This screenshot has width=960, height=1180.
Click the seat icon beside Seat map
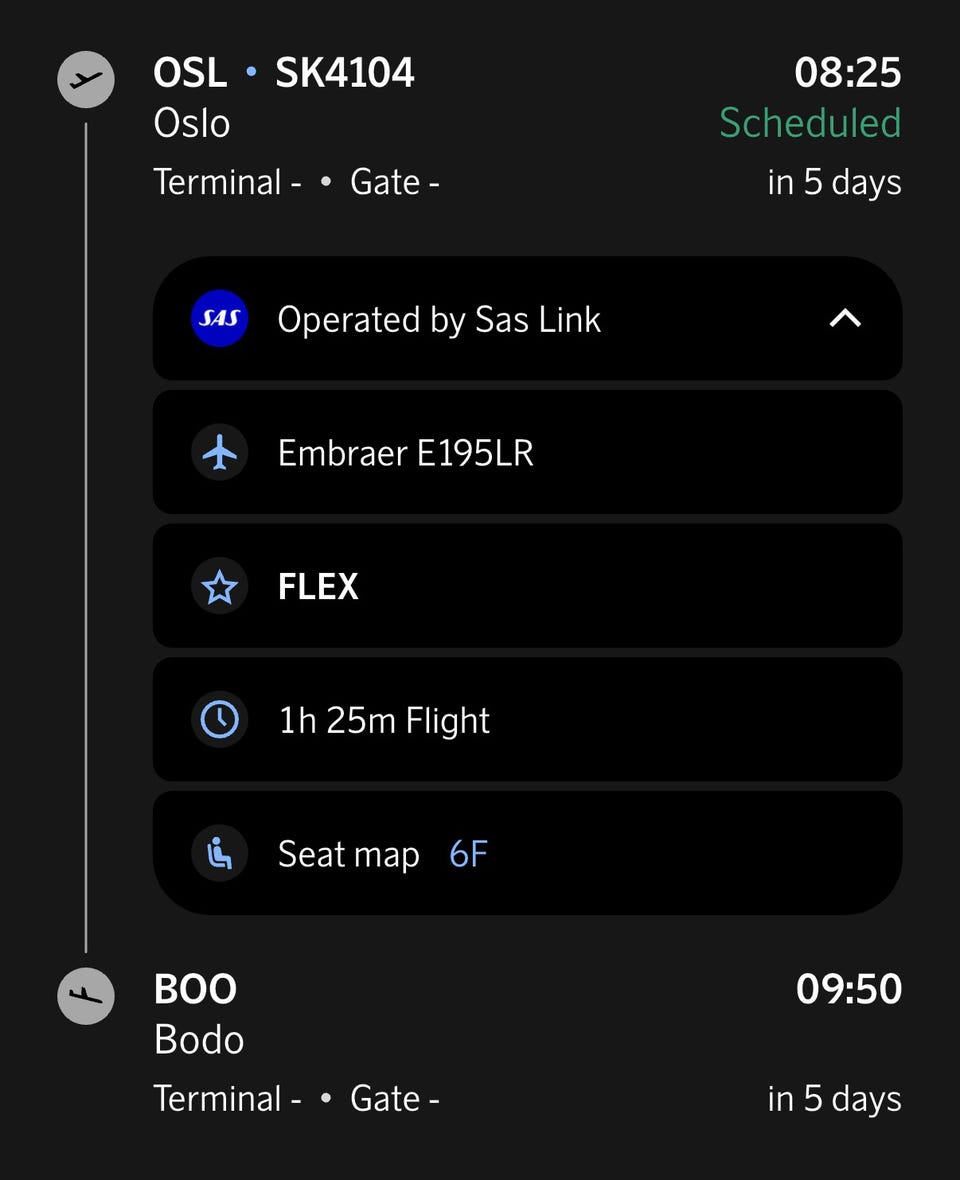[219, 853]
